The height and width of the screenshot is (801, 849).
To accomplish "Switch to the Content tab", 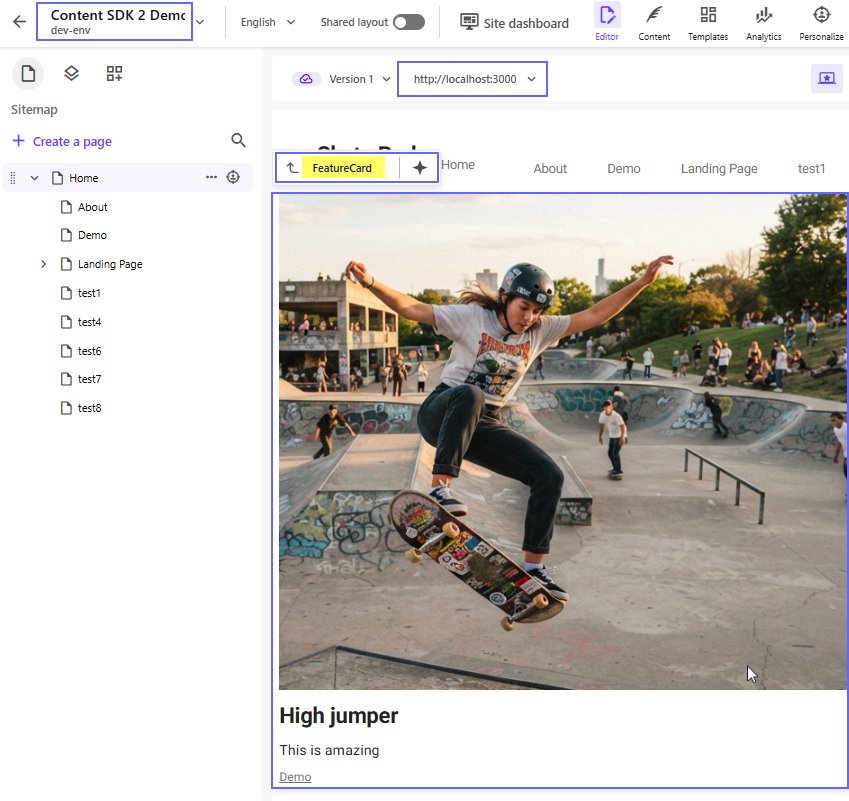I will coord(654,22).
